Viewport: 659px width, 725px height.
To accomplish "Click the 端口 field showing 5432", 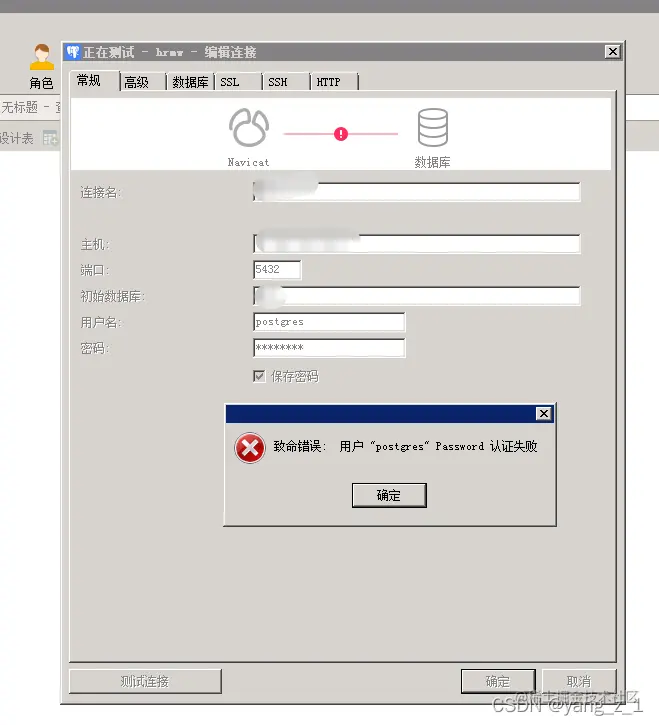I will [x=277, y=270].
